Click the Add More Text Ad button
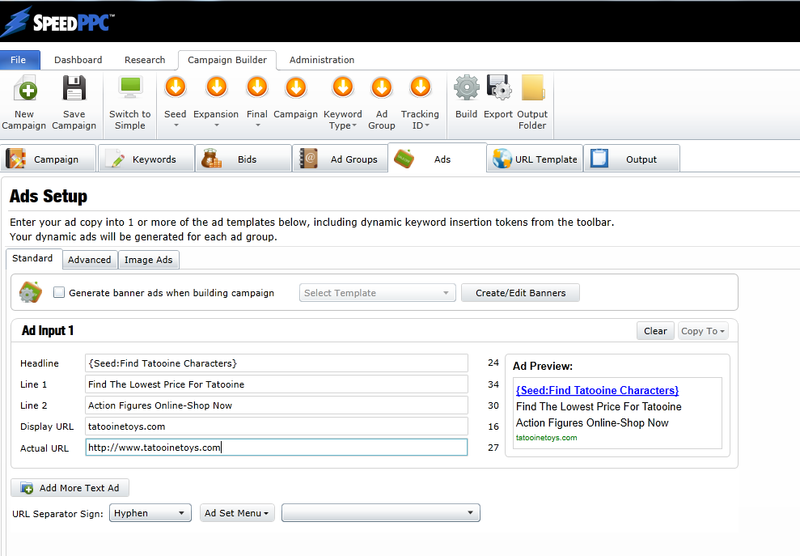The width and height of the screenshot is (800, 556). [70, 488]
